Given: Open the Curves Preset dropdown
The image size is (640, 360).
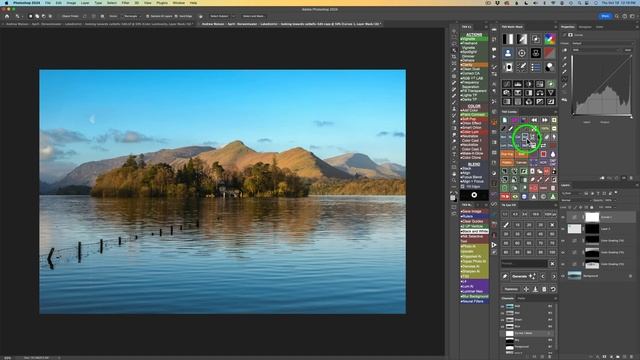Looking at the screenshot, I should point(602,43).
